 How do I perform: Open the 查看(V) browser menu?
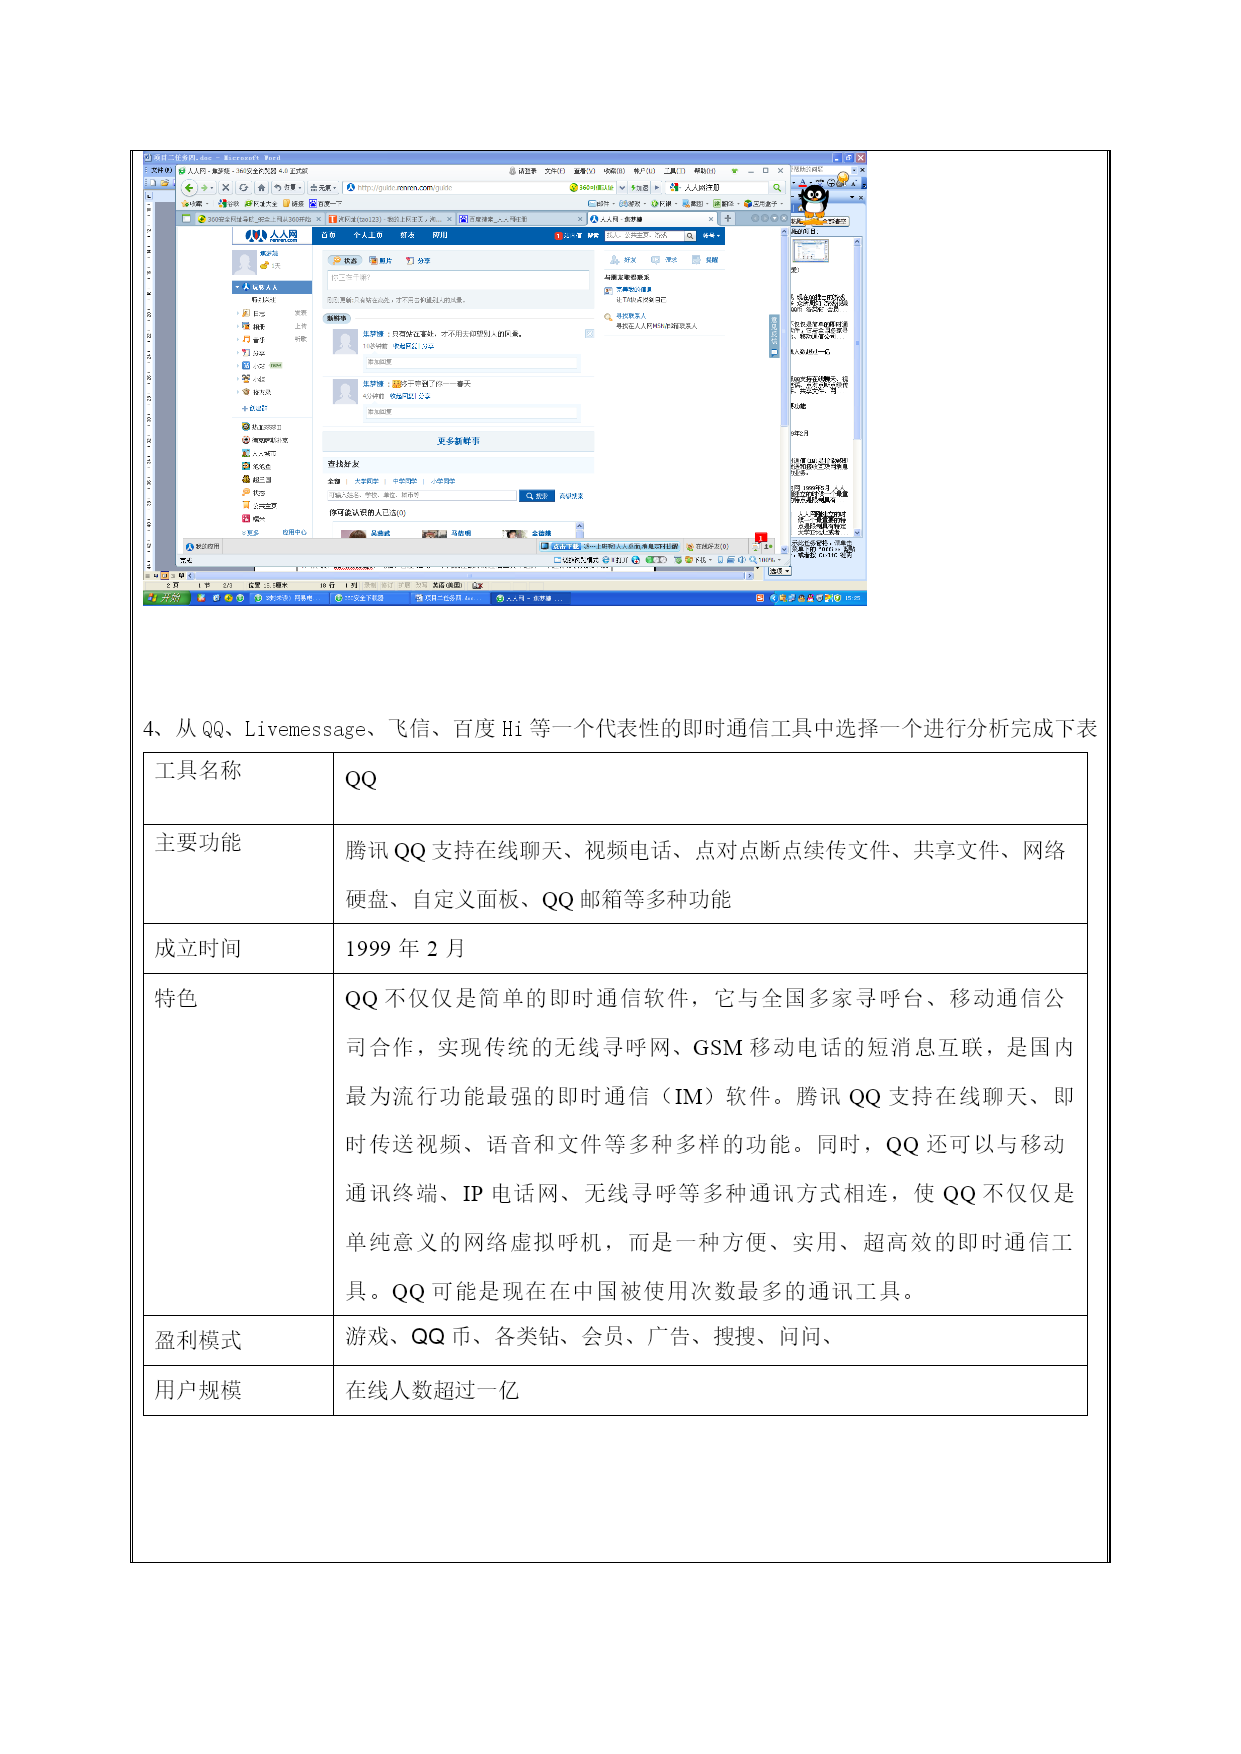[584, 171]
